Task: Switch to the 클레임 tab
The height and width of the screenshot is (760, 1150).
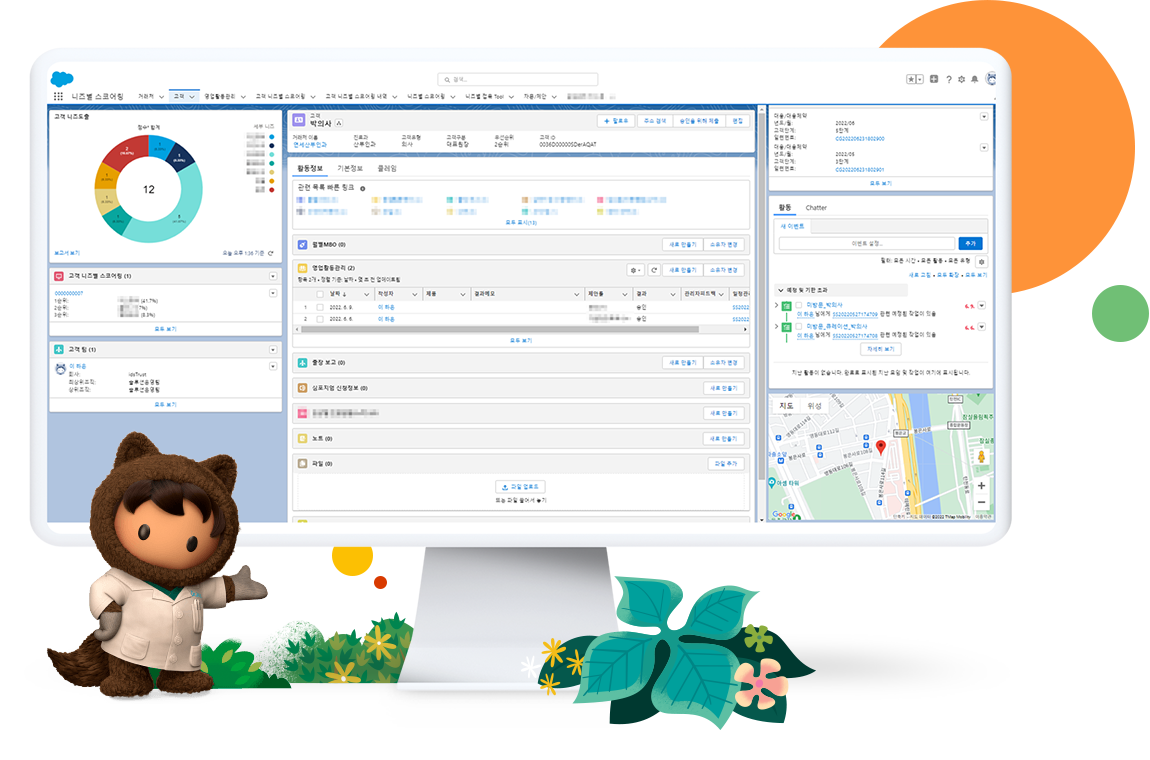Action: (x=387, y=169)
